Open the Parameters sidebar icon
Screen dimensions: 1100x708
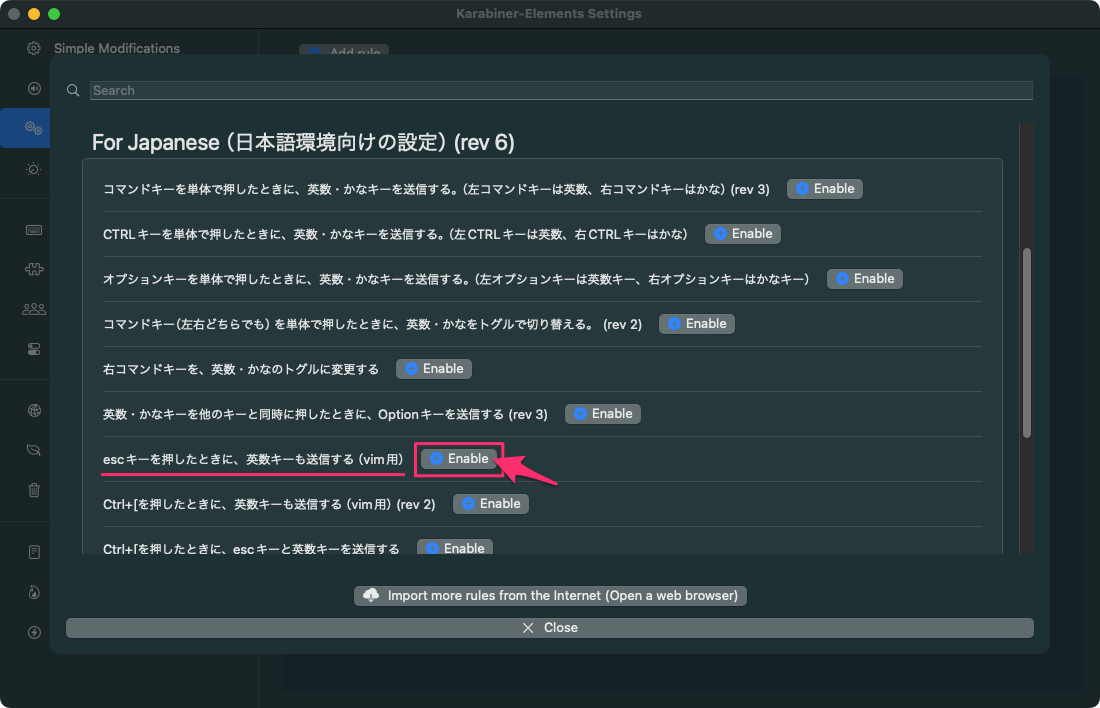(x=34, y=169)
